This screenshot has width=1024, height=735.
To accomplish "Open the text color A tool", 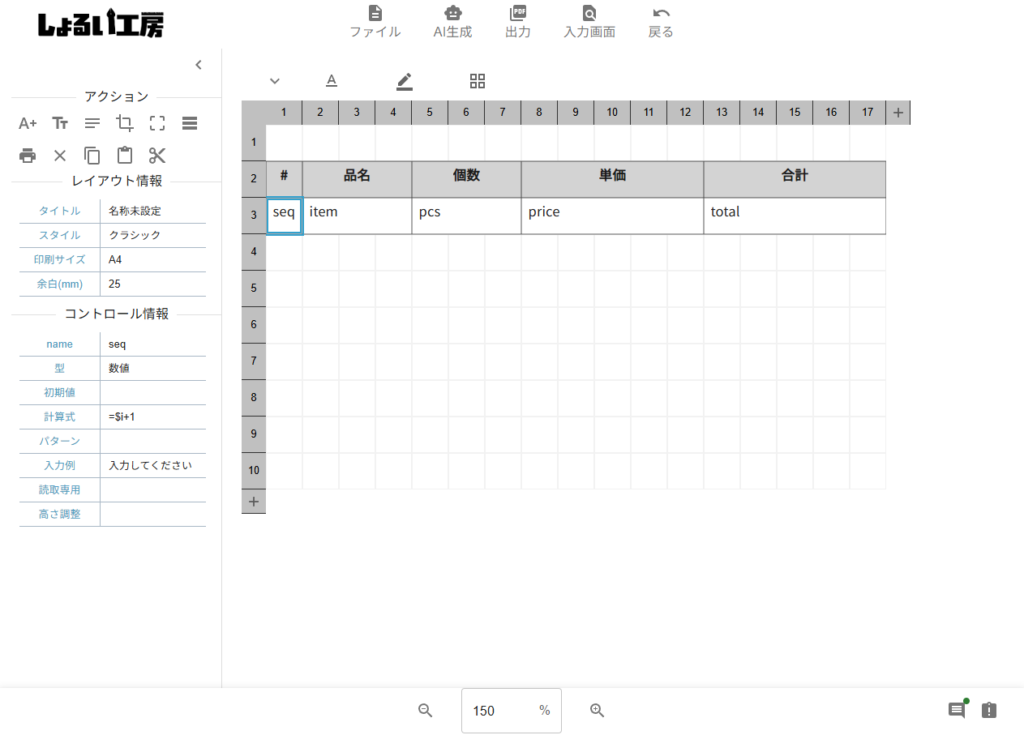I will coord(331,81).
